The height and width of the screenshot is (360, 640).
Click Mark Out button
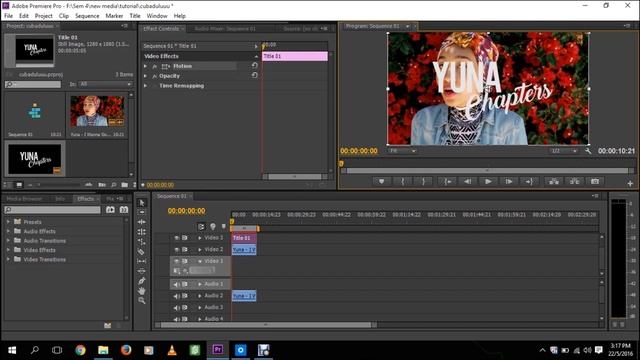[424, 182]
